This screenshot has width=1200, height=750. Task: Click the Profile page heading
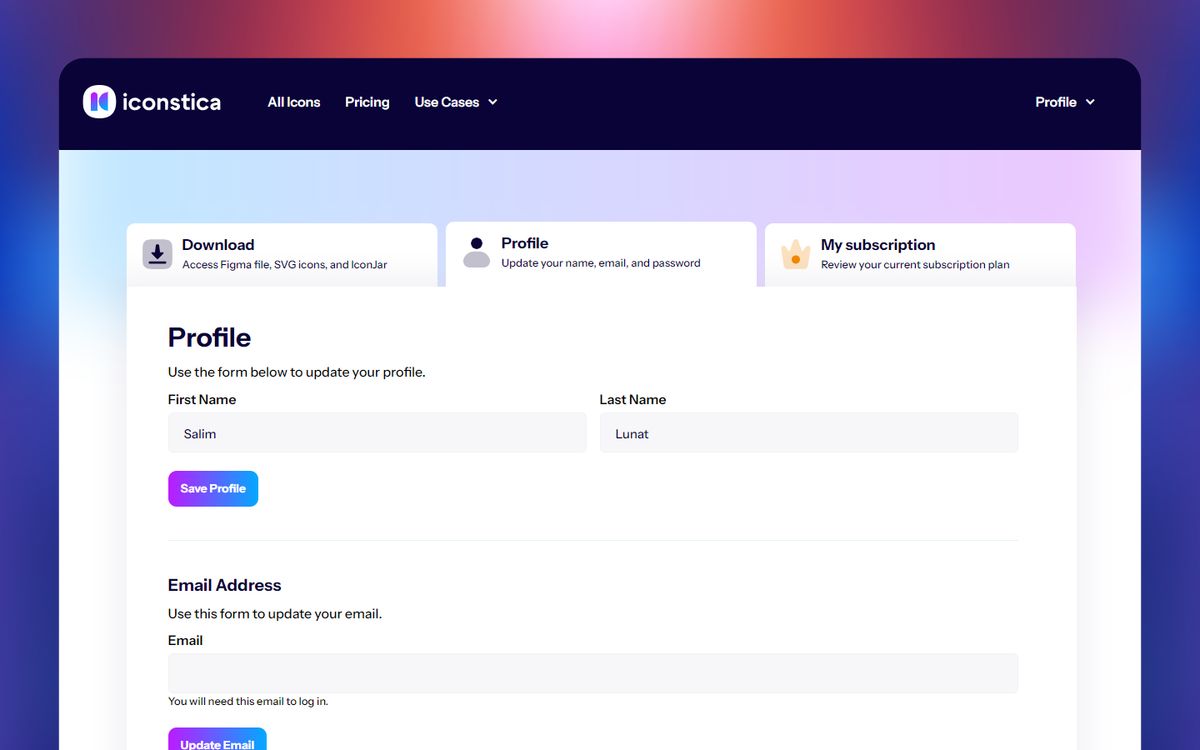click(x=209, y=337)
